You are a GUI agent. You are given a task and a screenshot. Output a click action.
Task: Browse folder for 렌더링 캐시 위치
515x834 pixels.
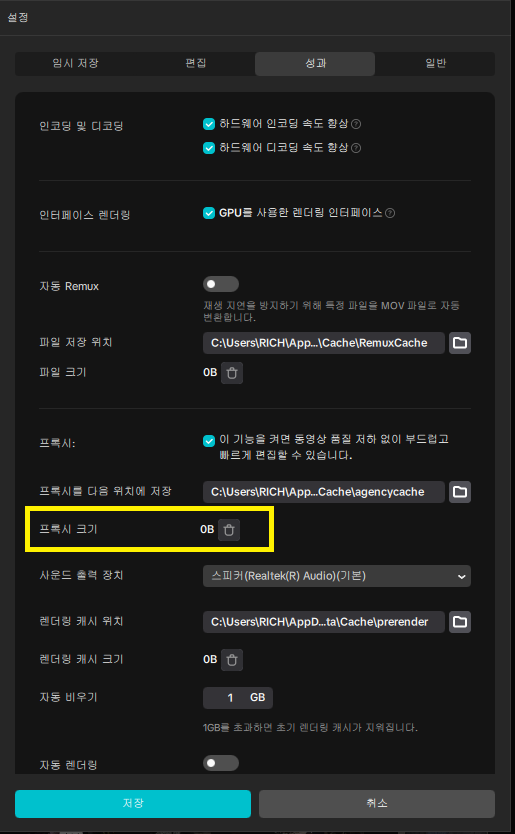(460, 622)
